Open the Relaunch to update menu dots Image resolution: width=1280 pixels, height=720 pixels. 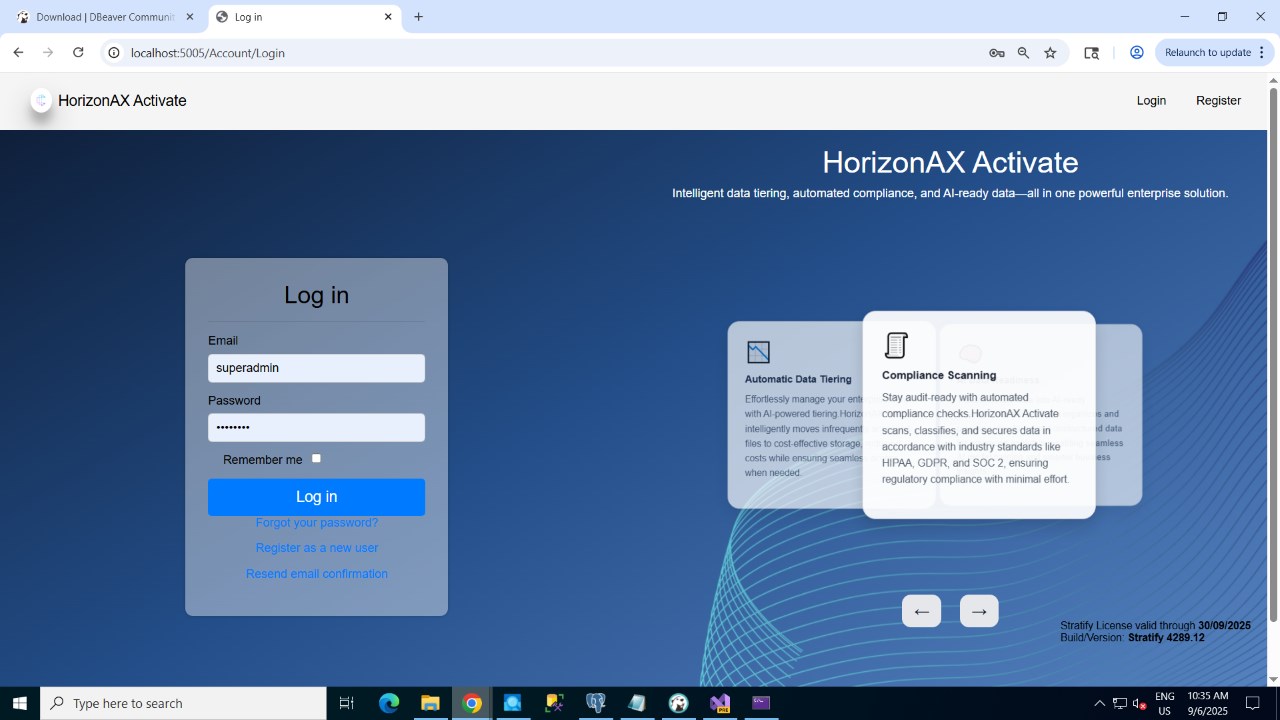click(1262, 53)
